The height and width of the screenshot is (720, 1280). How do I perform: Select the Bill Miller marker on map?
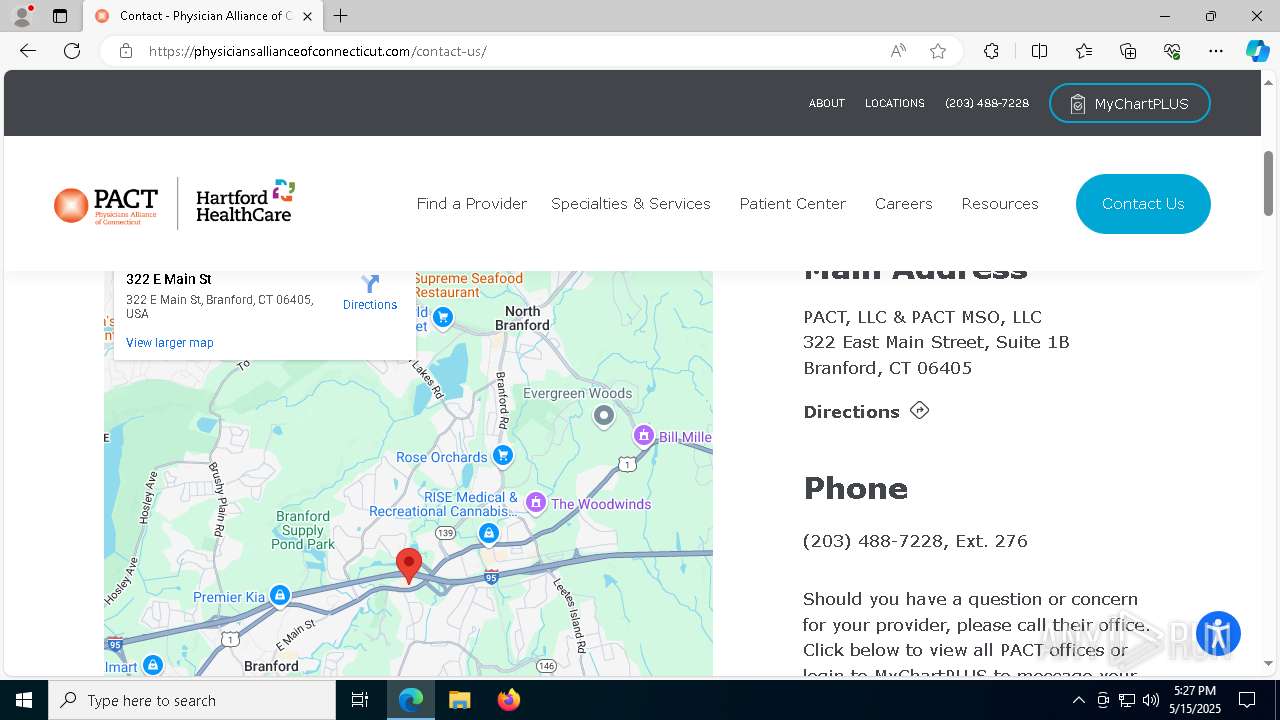coord(644,436)
